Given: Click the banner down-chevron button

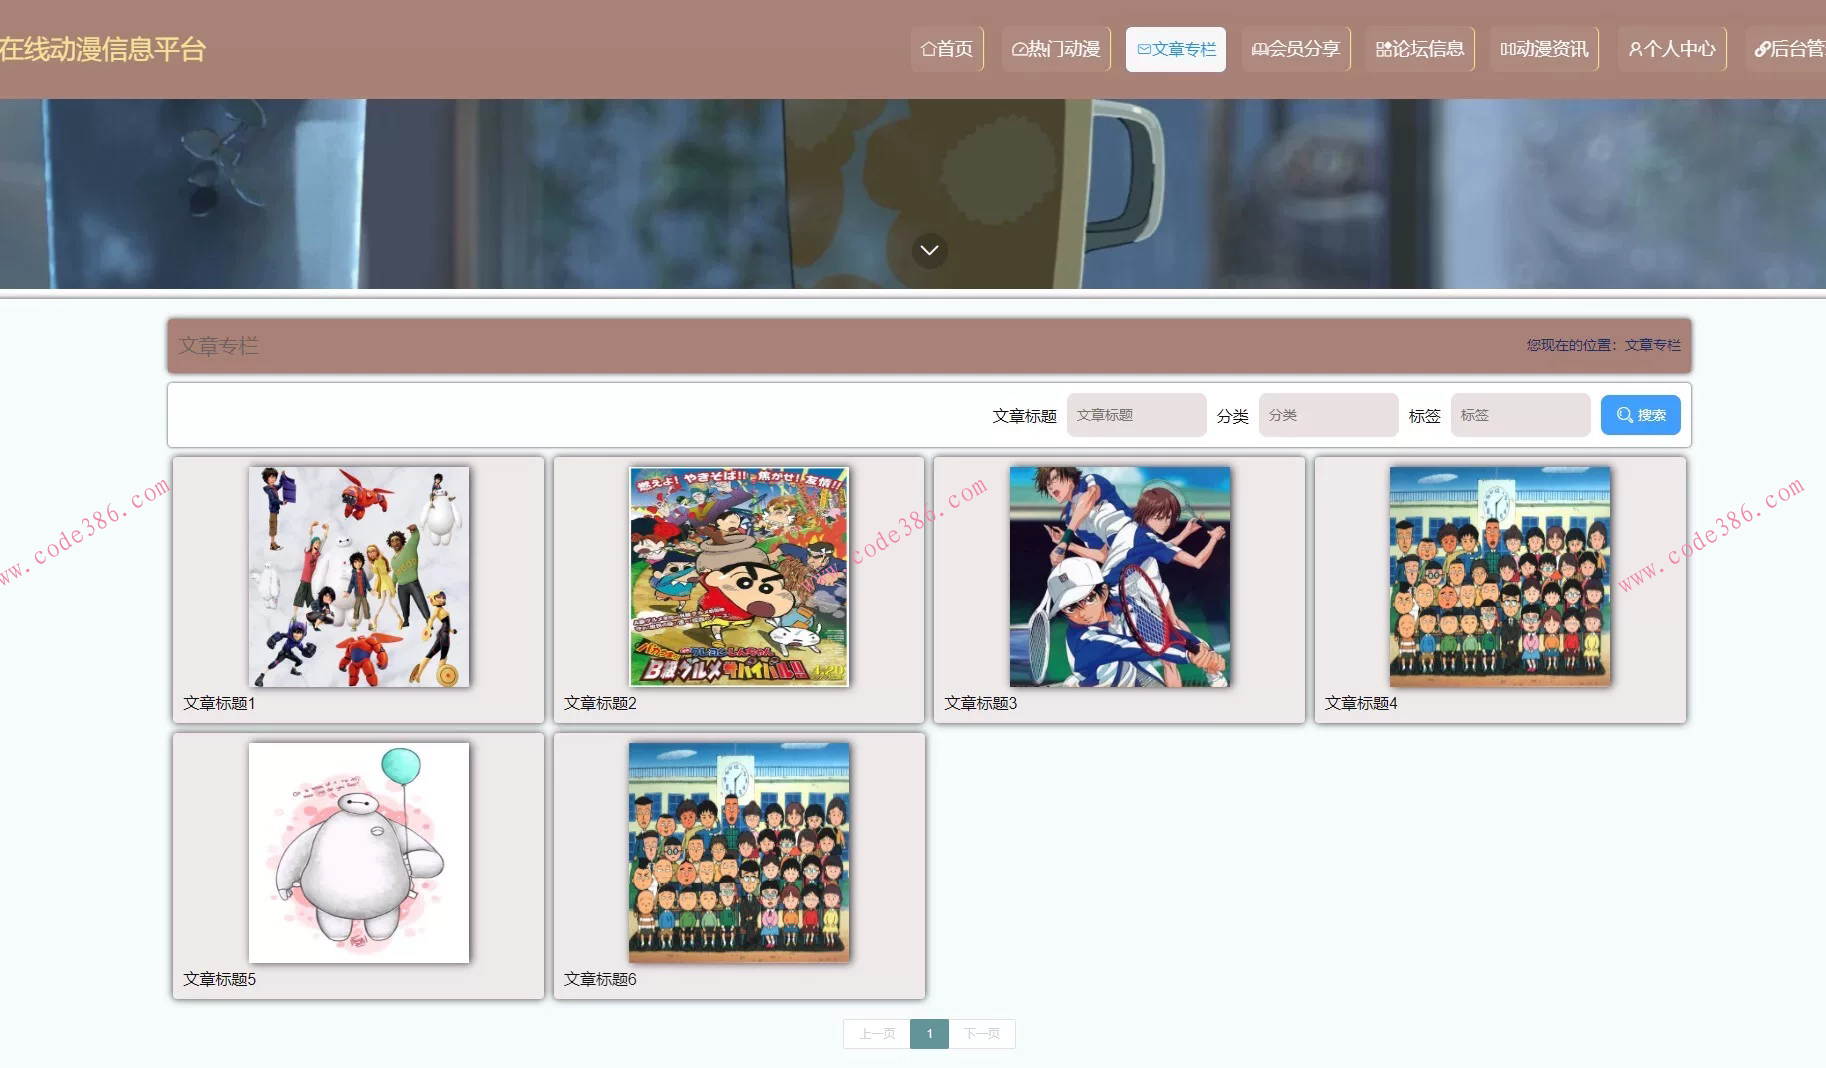Looking at the screenshot, I should pyautogui.click(x=930, y=250).
